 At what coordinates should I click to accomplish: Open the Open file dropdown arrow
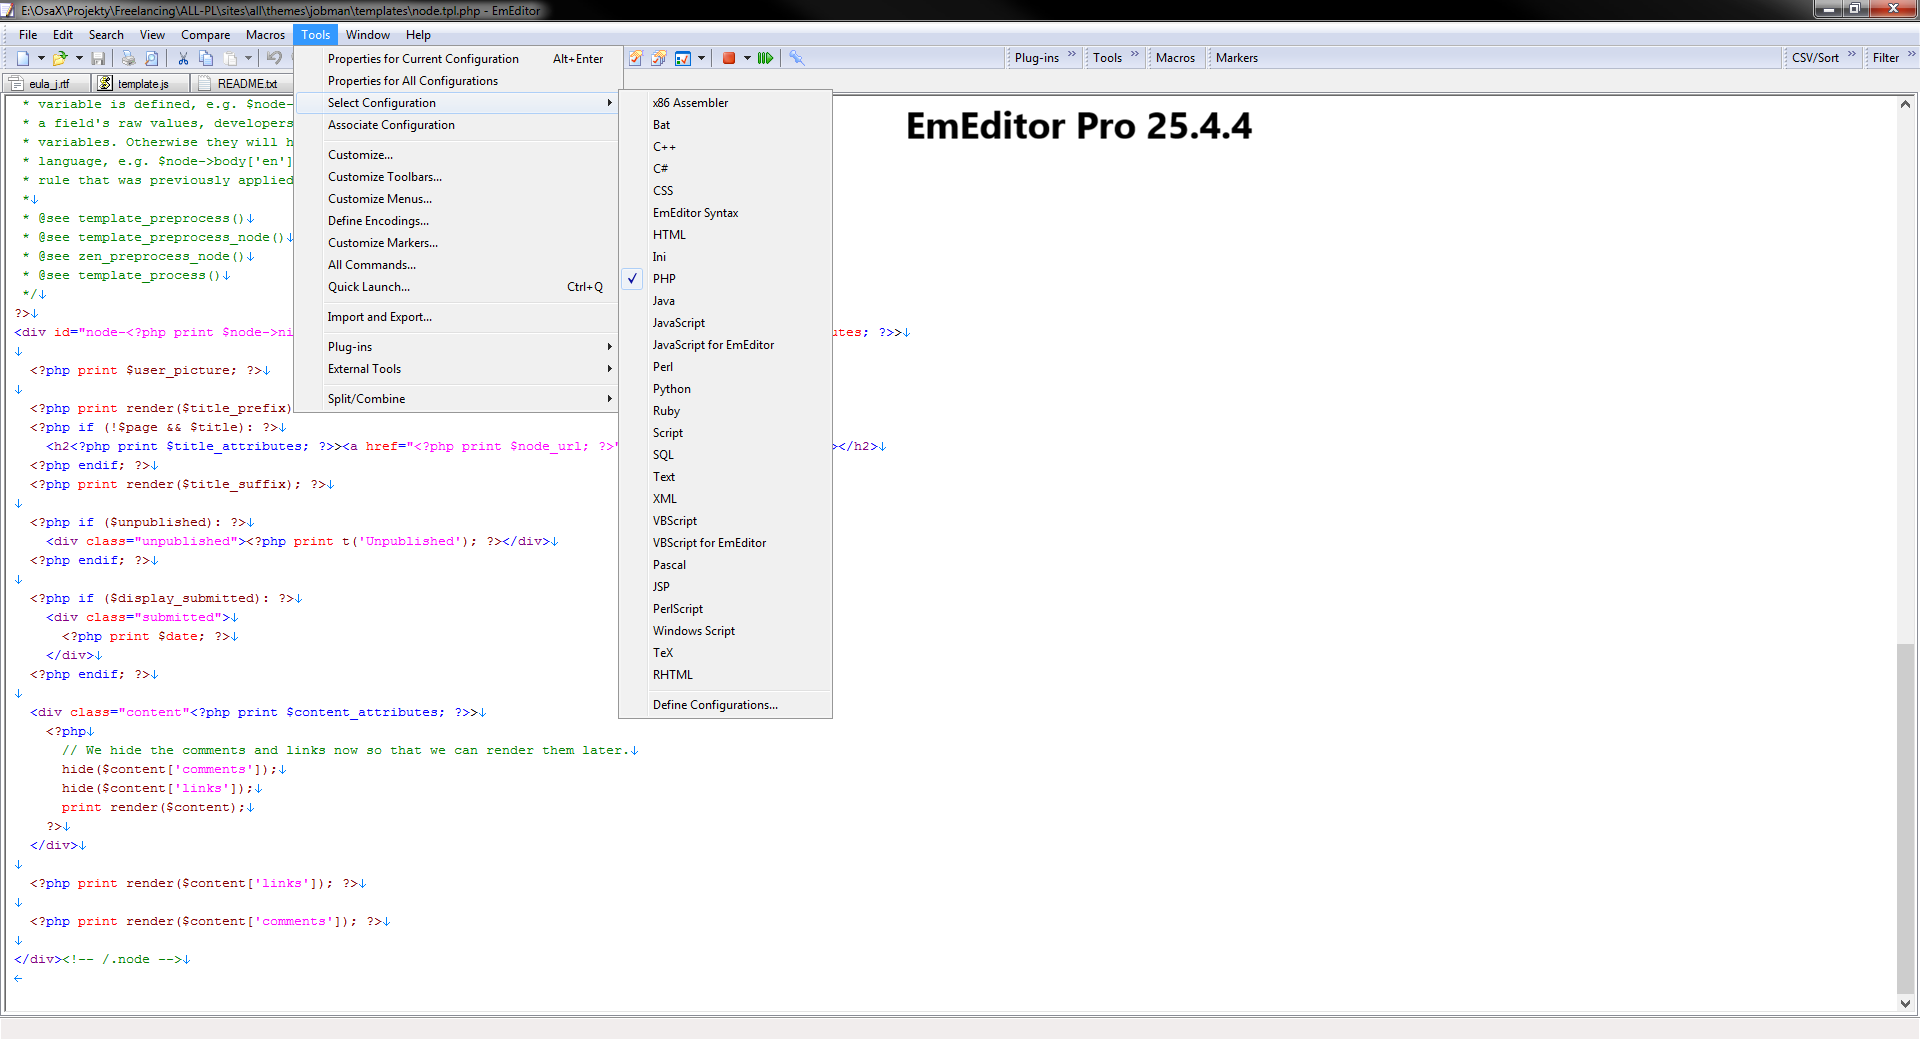click(79, 57)
